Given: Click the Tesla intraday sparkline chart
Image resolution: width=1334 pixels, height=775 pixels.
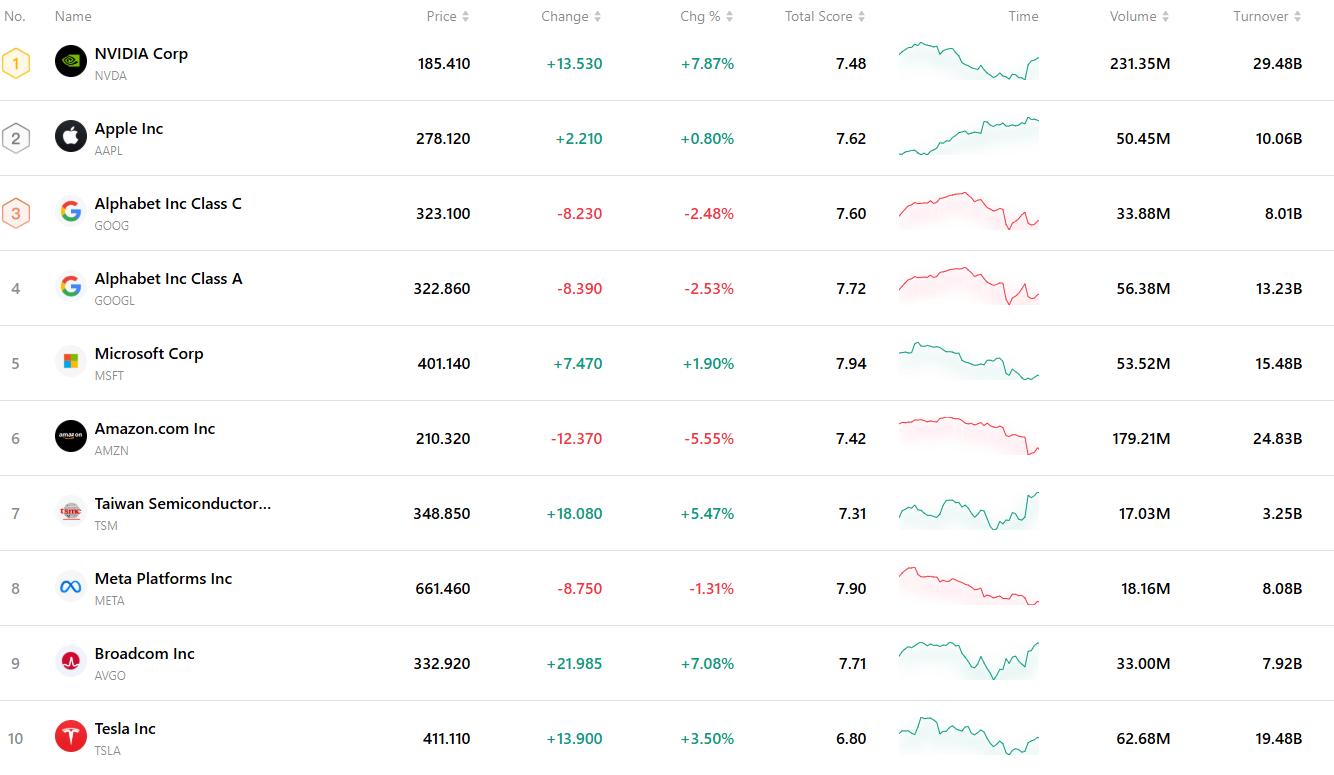Looking at the screenshot, I should pyautogui.click(x=968, y=737).
